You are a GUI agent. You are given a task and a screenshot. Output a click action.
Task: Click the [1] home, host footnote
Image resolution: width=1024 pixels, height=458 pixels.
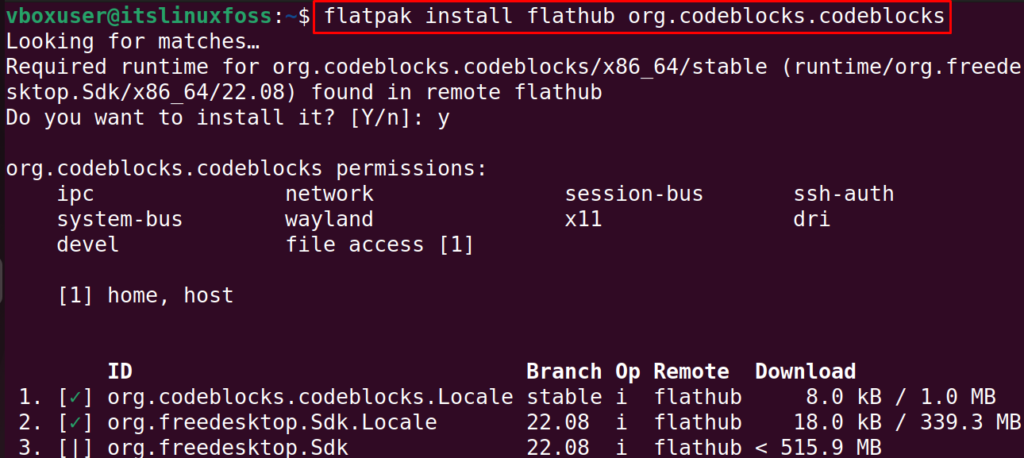[x=146, y=295]
